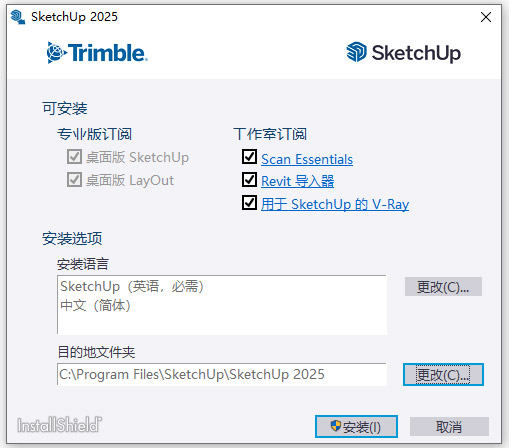Viewport: 509px width, 448px height.
Task: Open the 用于 SketchUp 的 V-Ray link
Action: click(x=335, y=204)
